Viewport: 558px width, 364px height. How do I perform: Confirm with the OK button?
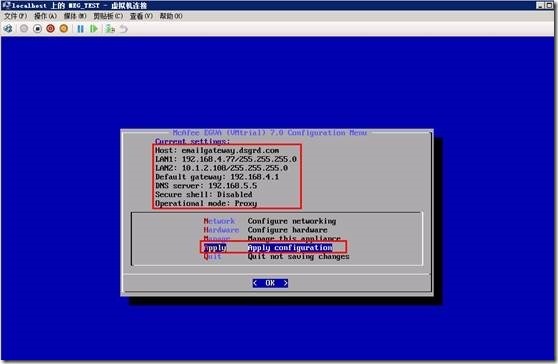point(270,283)
